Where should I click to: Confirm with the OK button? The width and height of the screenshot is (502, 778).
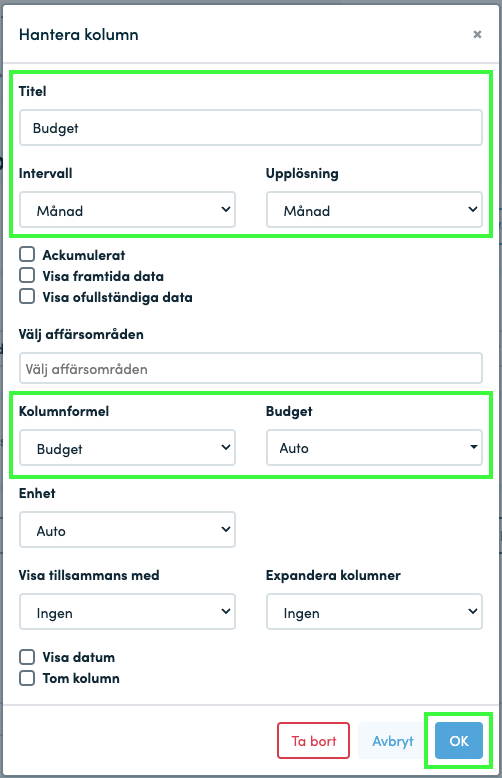(x=459, y=741)
